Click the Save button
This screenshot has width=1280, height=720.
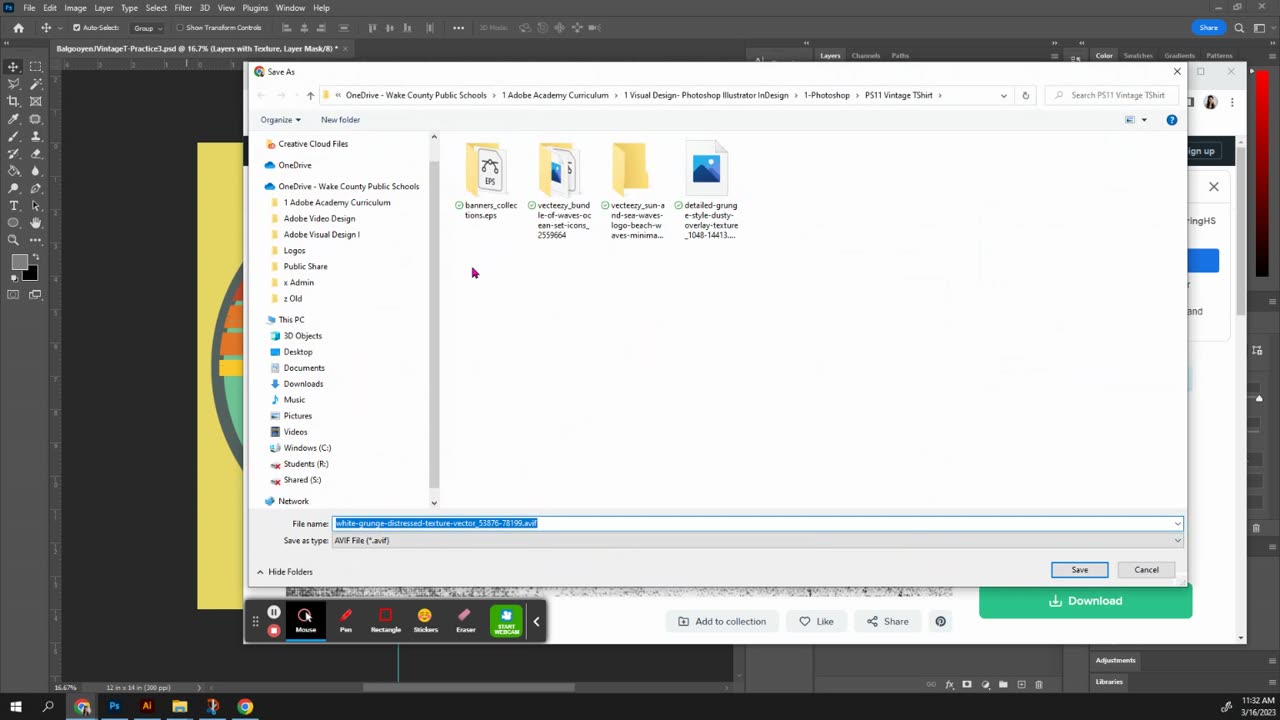pyautogui.click(x=1080, y=570)
